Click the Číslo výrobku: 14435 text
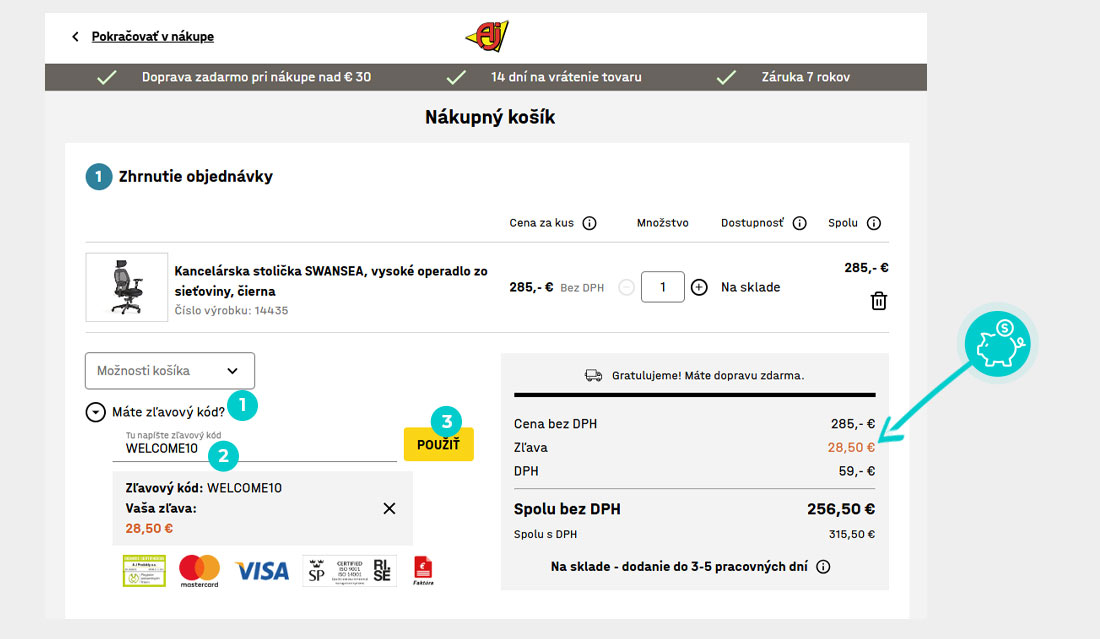This screenshot has height=639, width=1100. coord(231,310)
